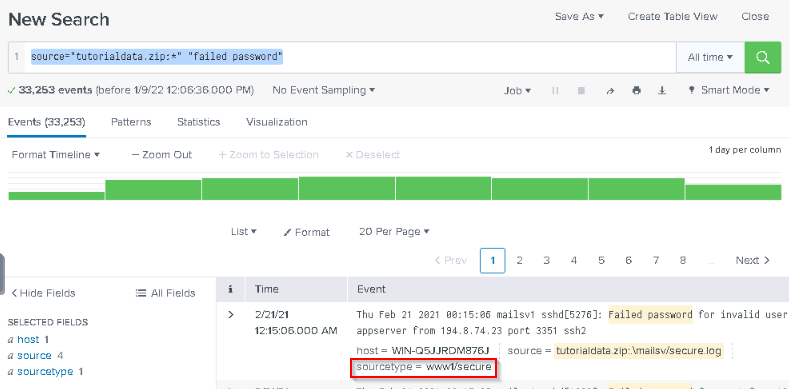
Task: Select the first timeline column bar
Action: click(56, 195)
